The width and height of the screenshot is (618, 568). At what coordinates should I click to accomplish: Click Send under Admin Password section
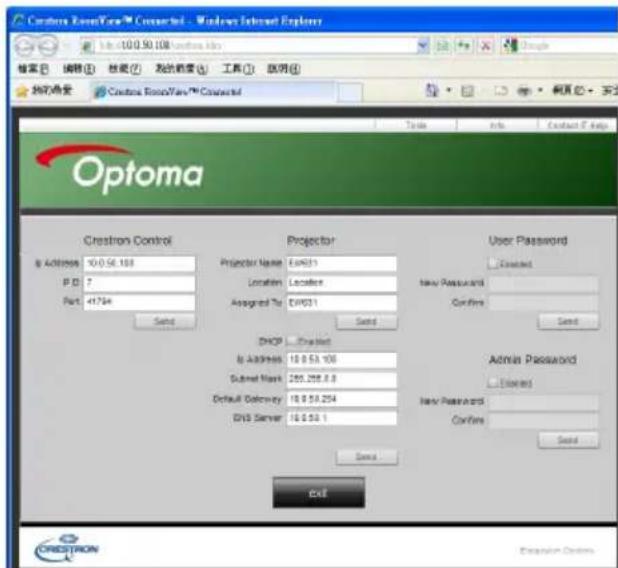pos(568,440)
